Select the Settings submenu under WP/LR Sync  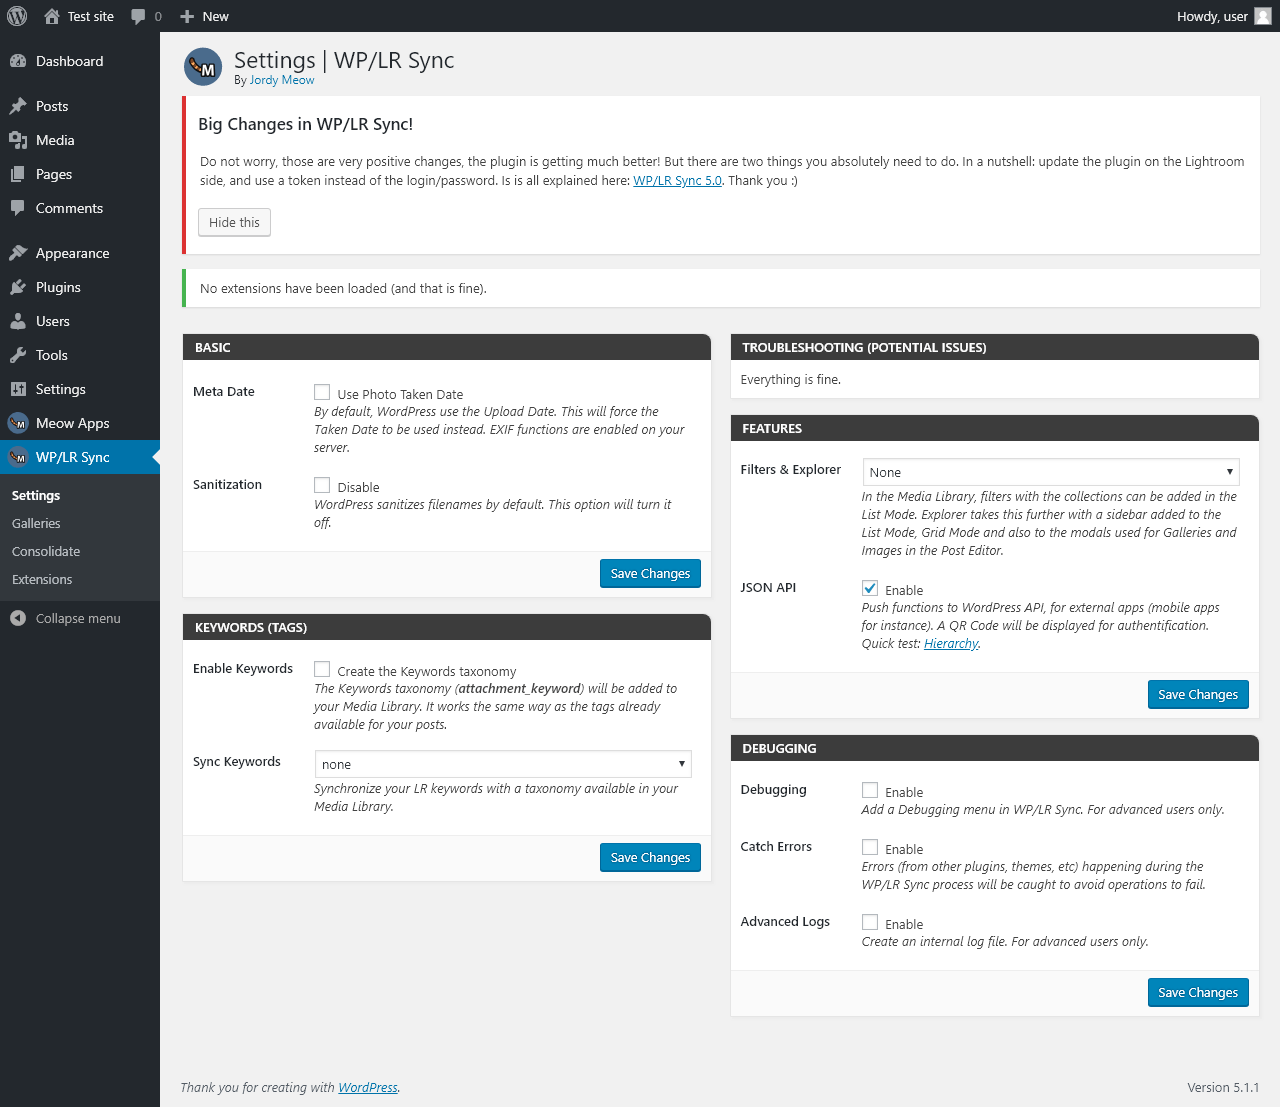(x=36, y=495)
